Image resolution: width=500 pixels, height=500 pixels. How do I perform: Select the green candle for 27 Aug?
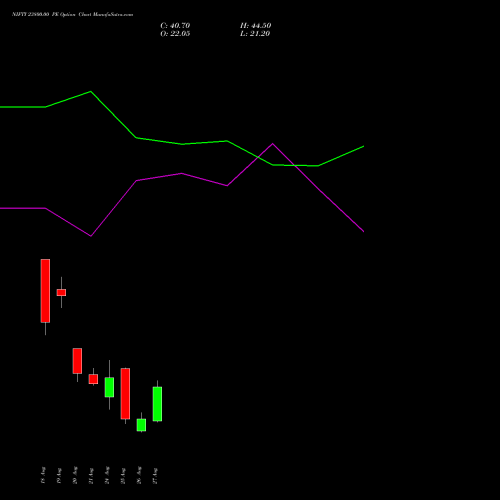tap(157, 404)
